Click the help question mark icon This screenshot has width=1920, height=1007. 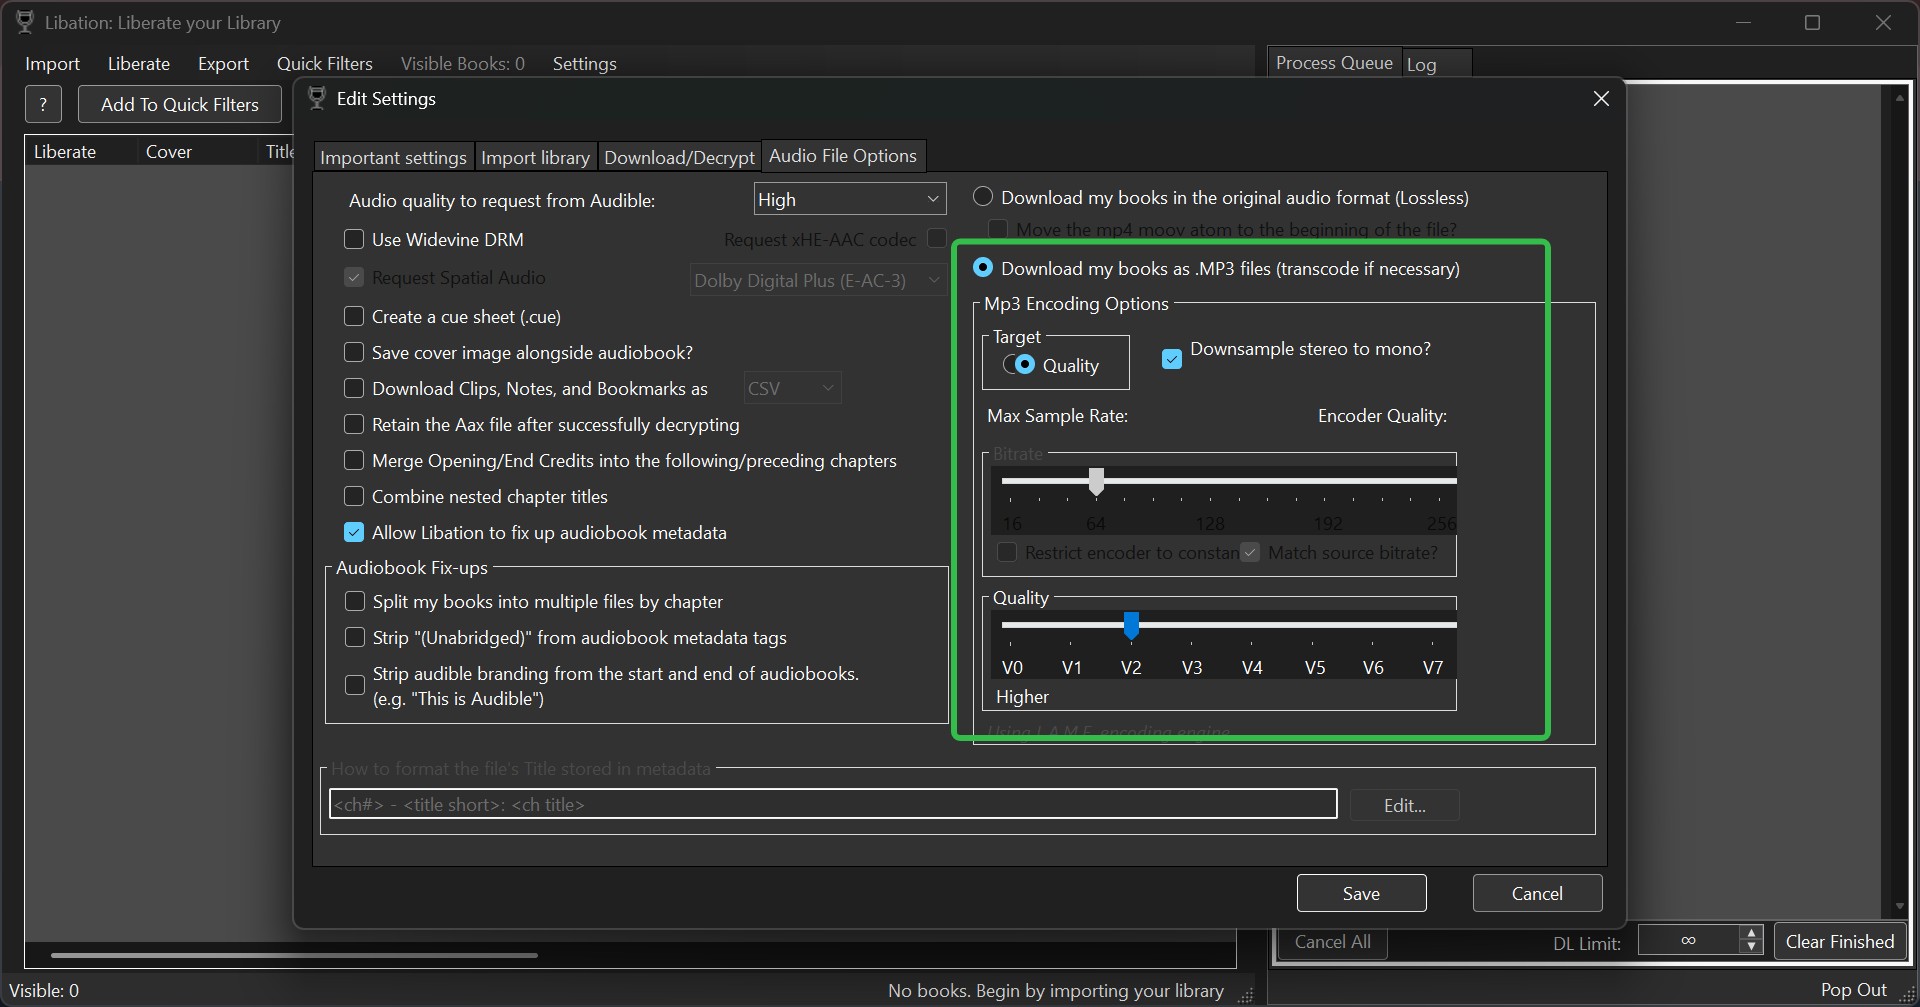43,104
